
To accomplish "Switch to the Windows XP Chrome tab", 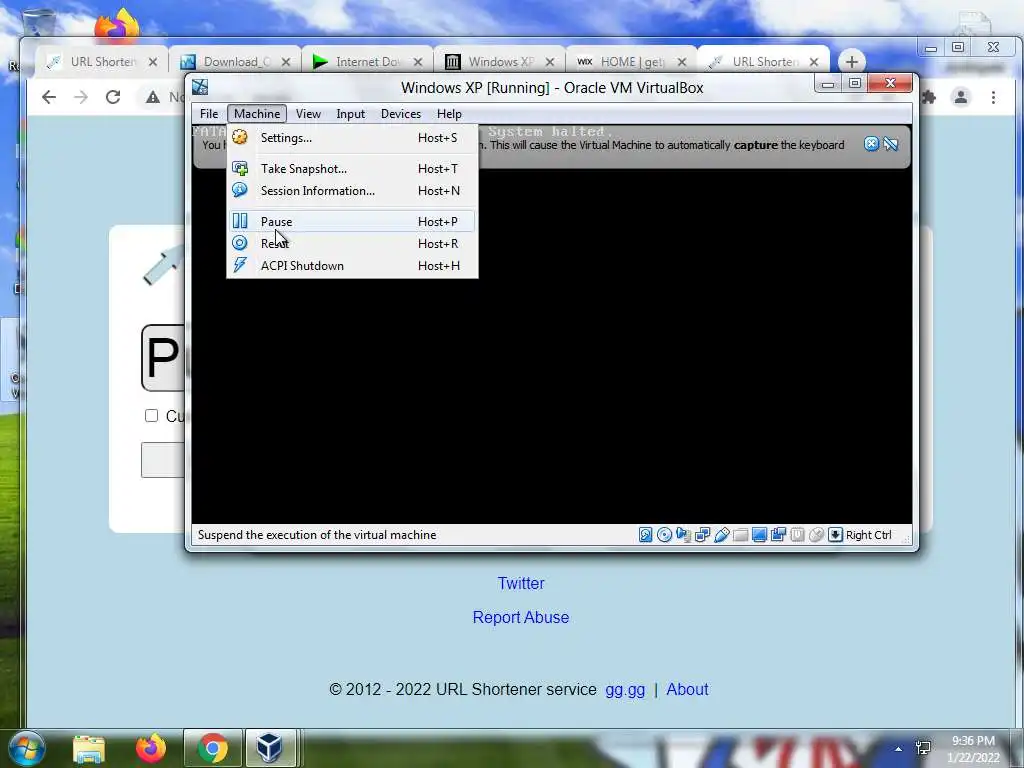I will (x=500, y=62).
